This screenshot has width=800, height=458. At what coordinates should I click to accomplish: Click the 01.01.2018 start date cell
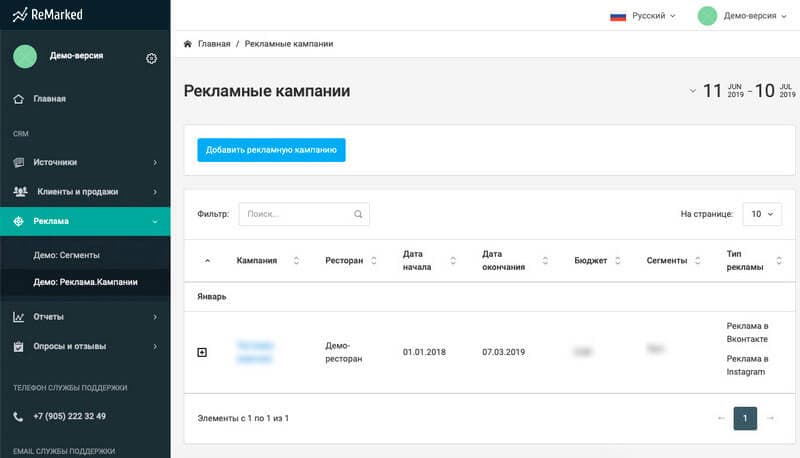424,352
